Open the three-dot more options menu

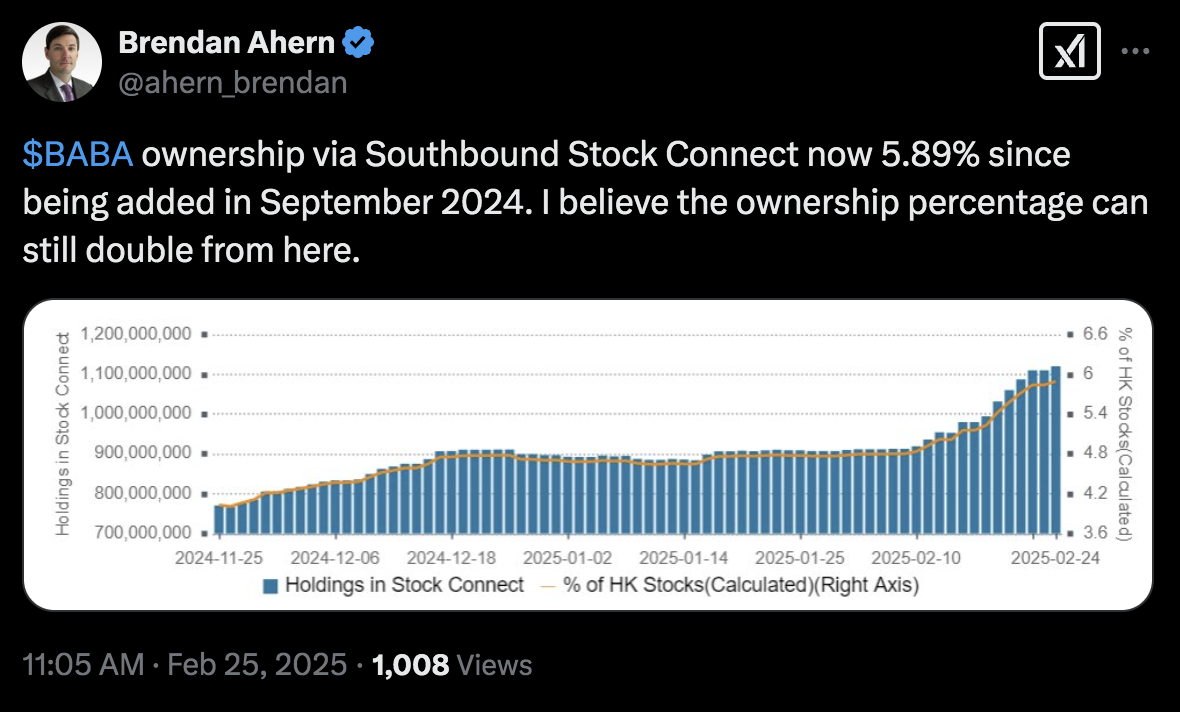click(x=1135, y=51)
